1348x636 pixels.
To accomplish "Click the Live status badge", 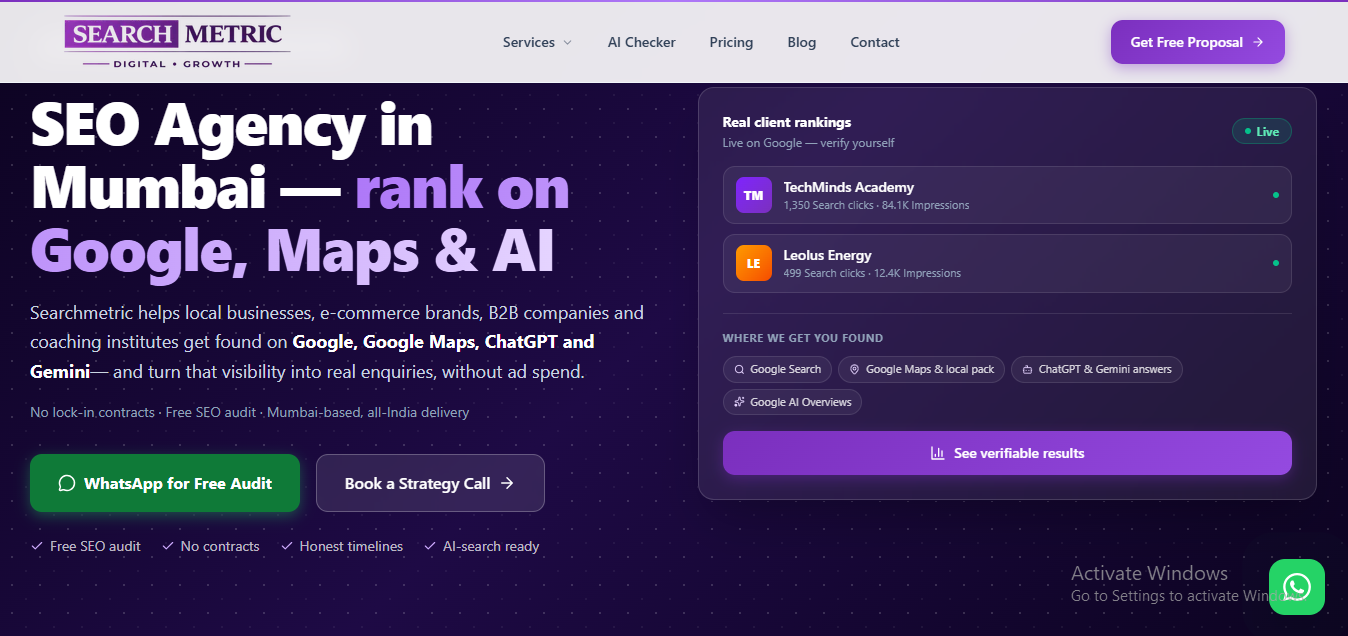I will point(1261,131).
